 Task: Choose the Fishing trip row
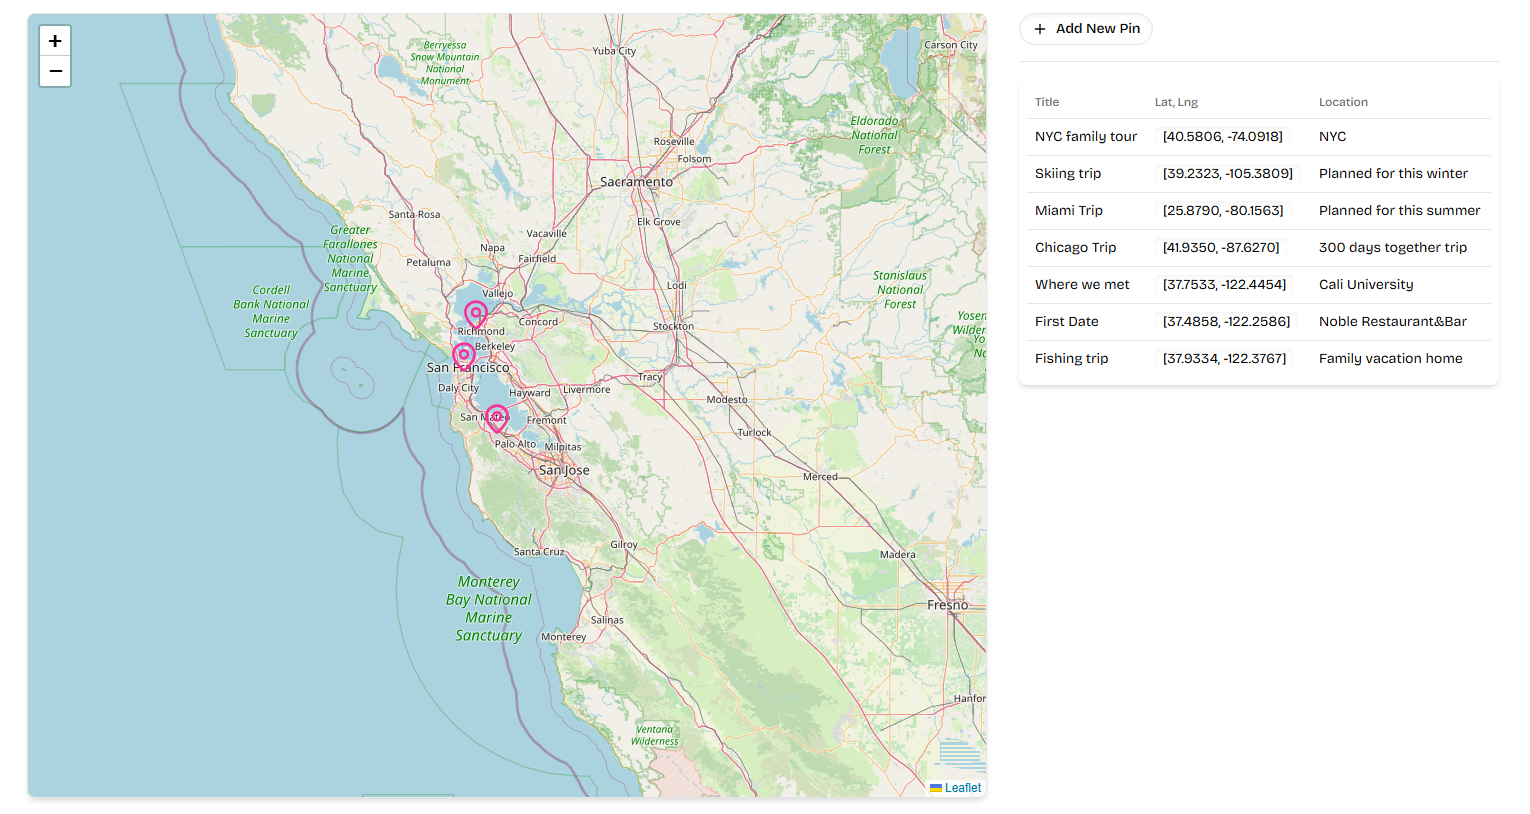[x=1071, y=359]
